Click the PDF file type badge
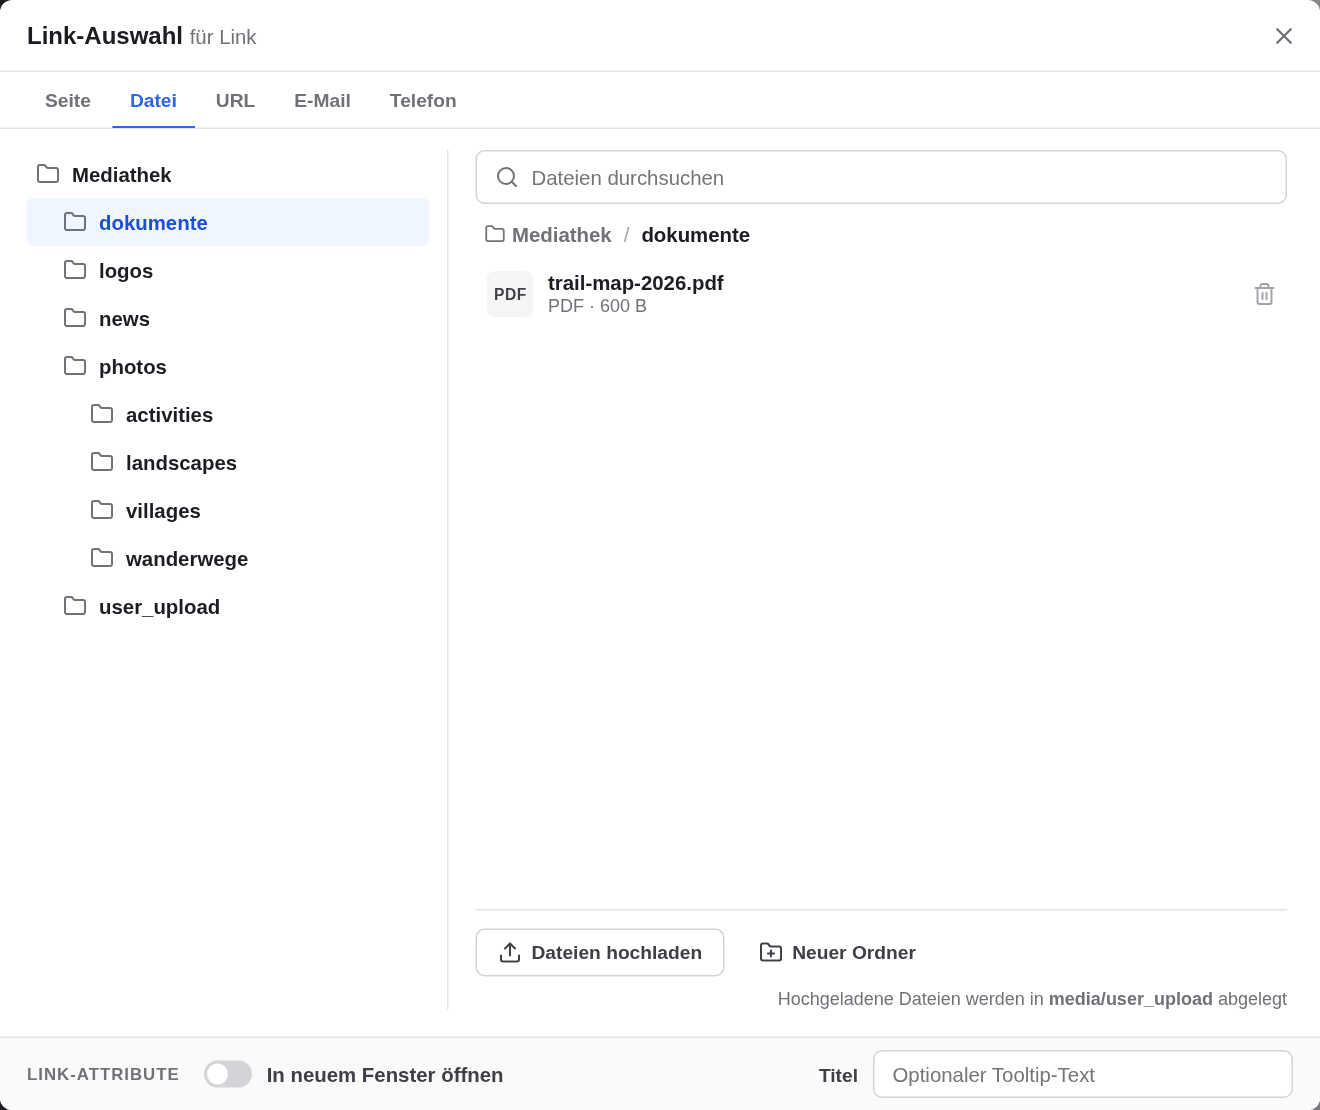Image resolution: width=1320 pixels, height=1110 pixels. click(510, 294)
